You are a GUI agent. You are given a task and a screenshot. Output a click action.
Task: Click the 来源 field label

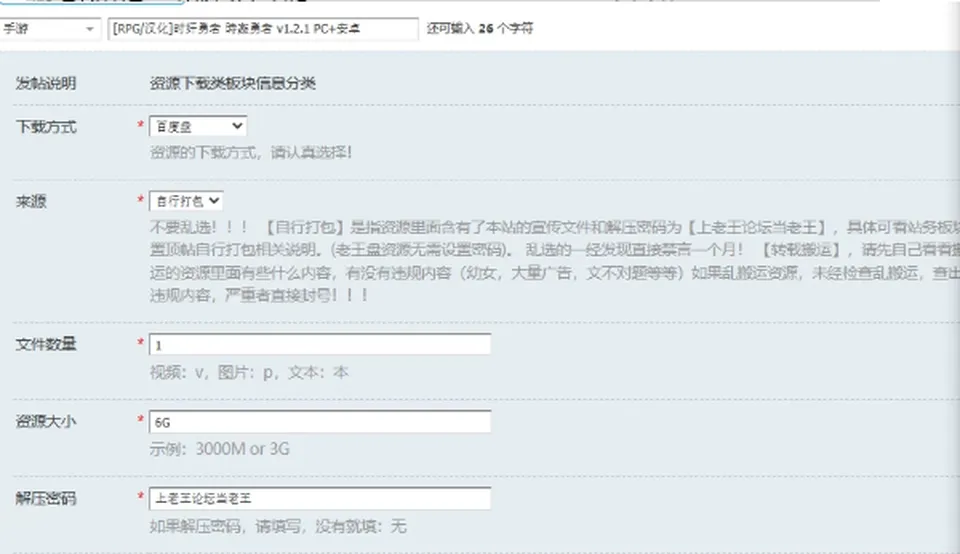tap(31, 201)
